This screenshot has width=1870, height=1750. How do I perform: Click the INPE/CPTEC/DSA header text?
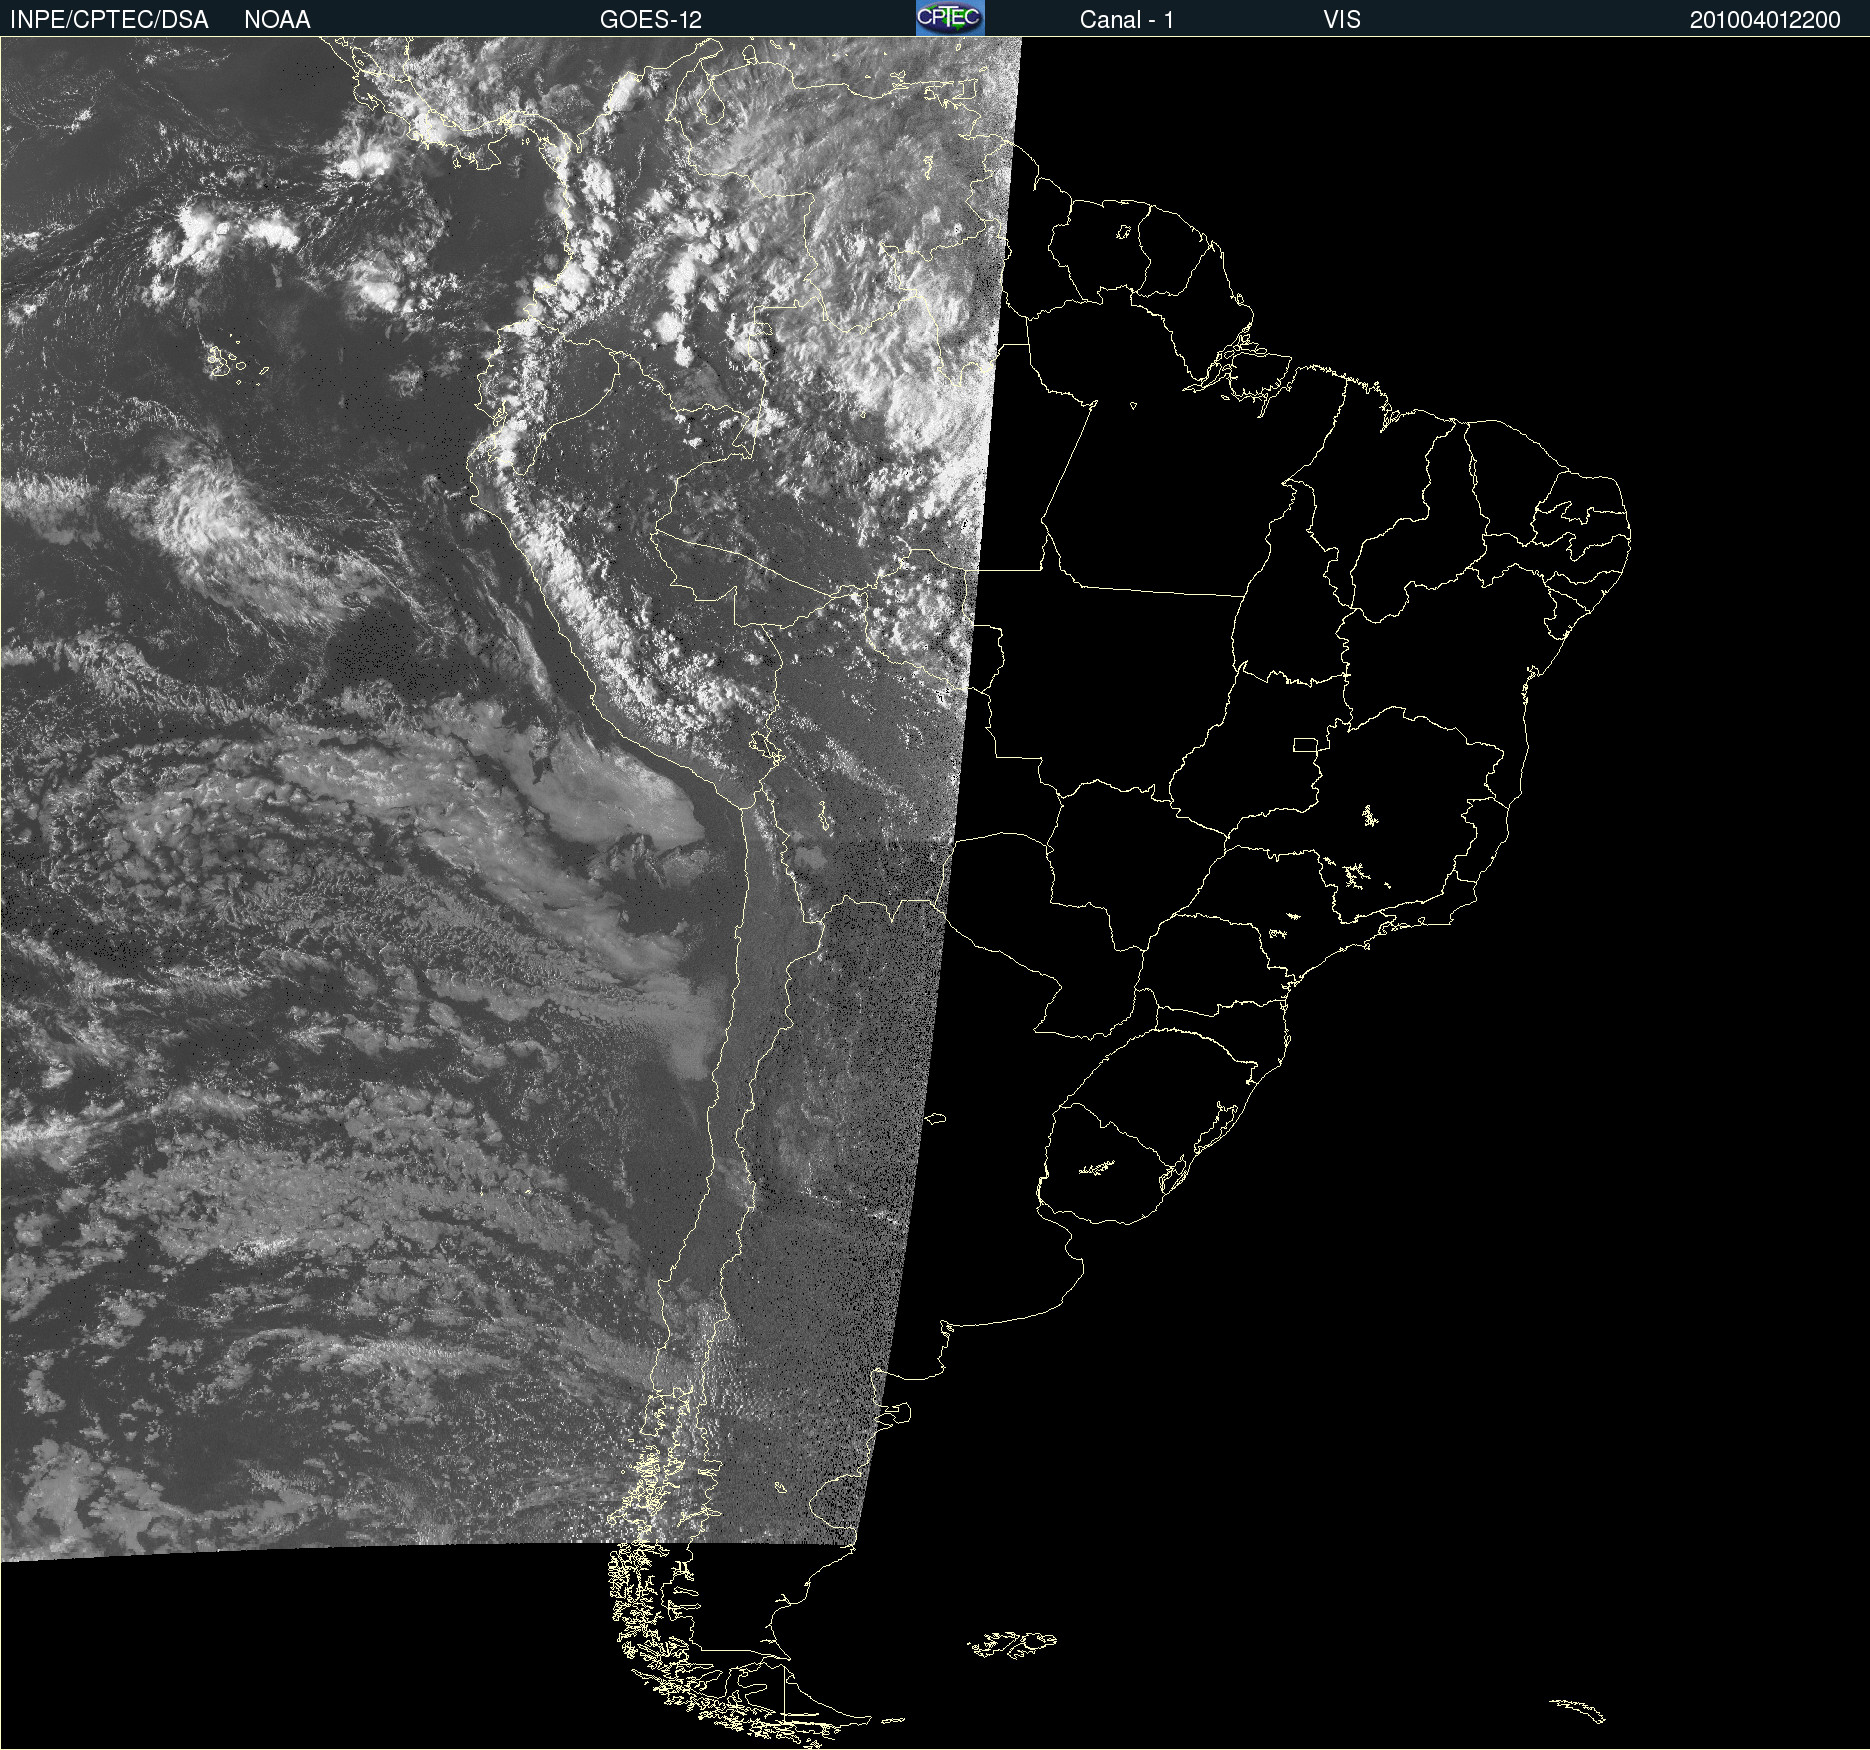(109, 20)
